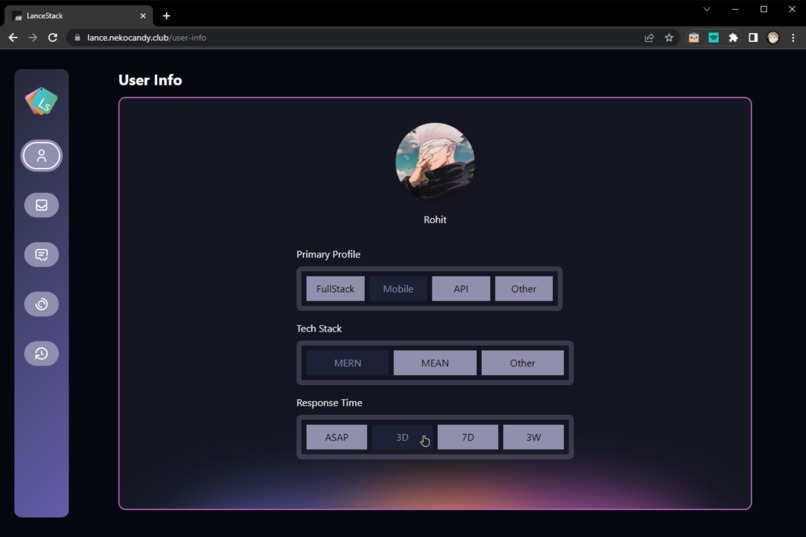The image size is (806, 537).
Task: Click the LanceStack logo in sidebar
Action: 42,101
